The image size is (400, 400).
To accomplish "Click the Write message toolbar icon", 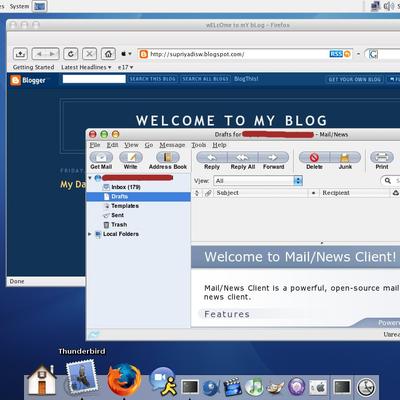I will pos(130,157).
